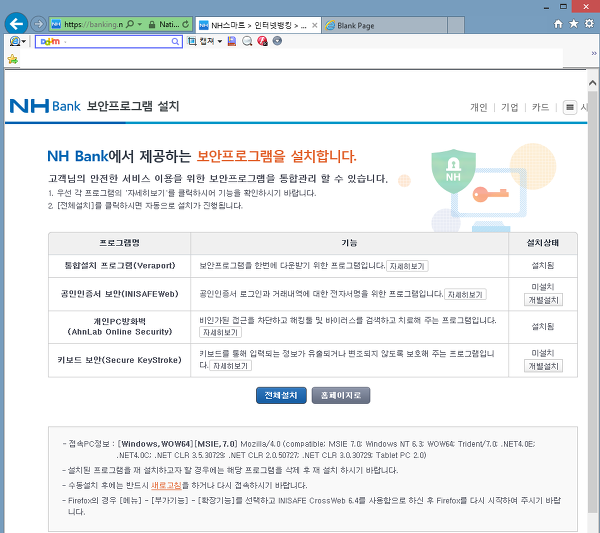Click 자세히보기 for Veraport row
Screen dimensions: 600x533
coord(407,266)
